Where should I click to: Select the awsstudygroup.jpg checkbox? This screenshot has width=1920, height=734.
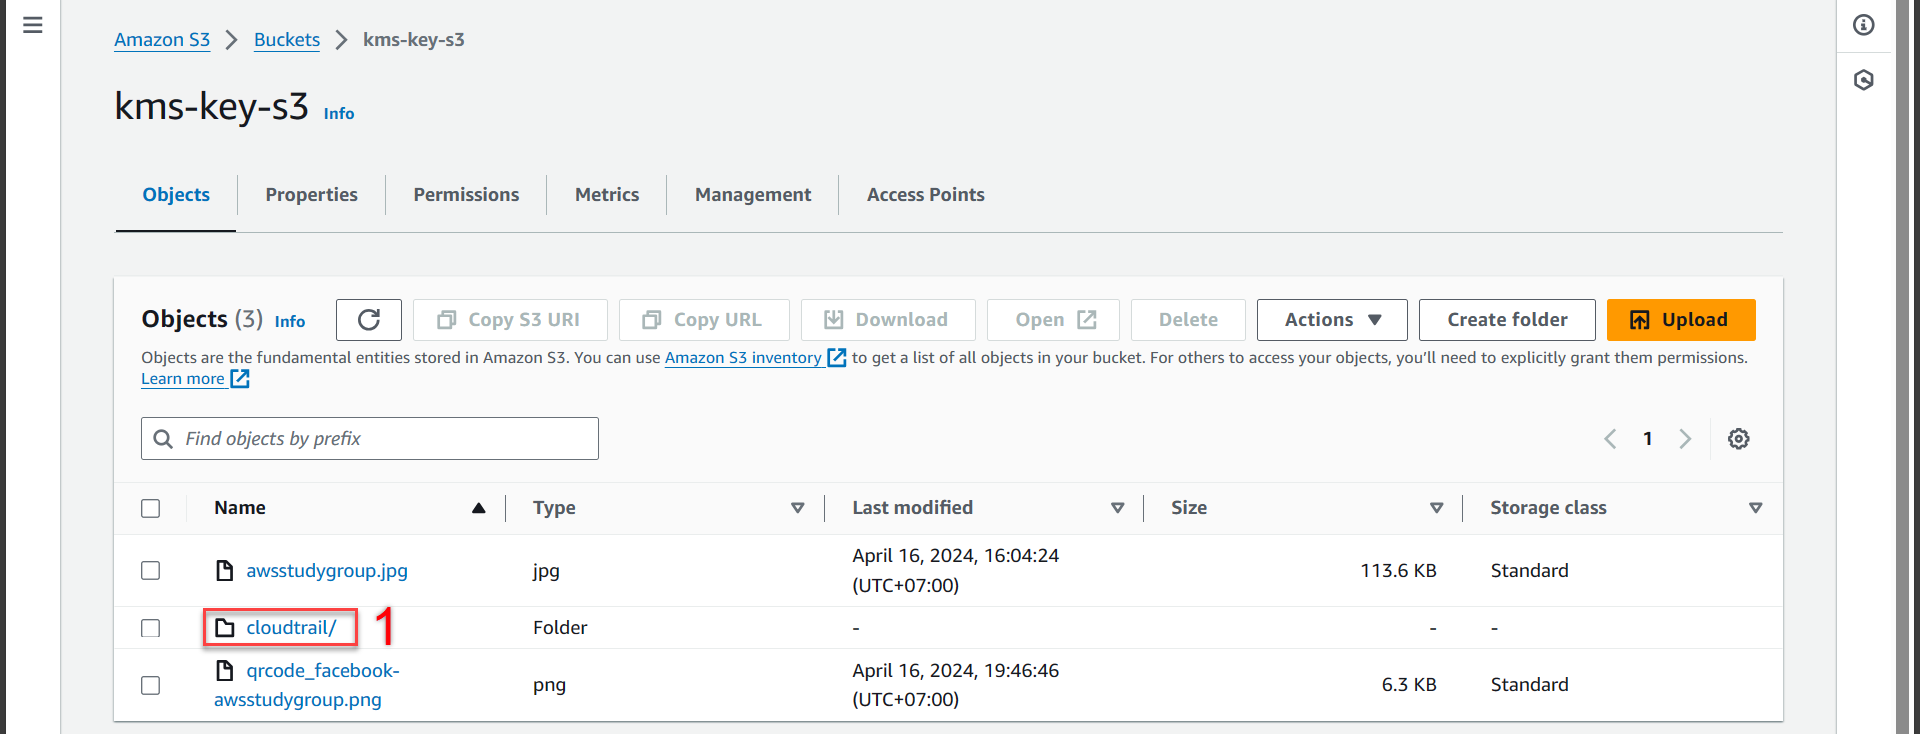point(151,571)
